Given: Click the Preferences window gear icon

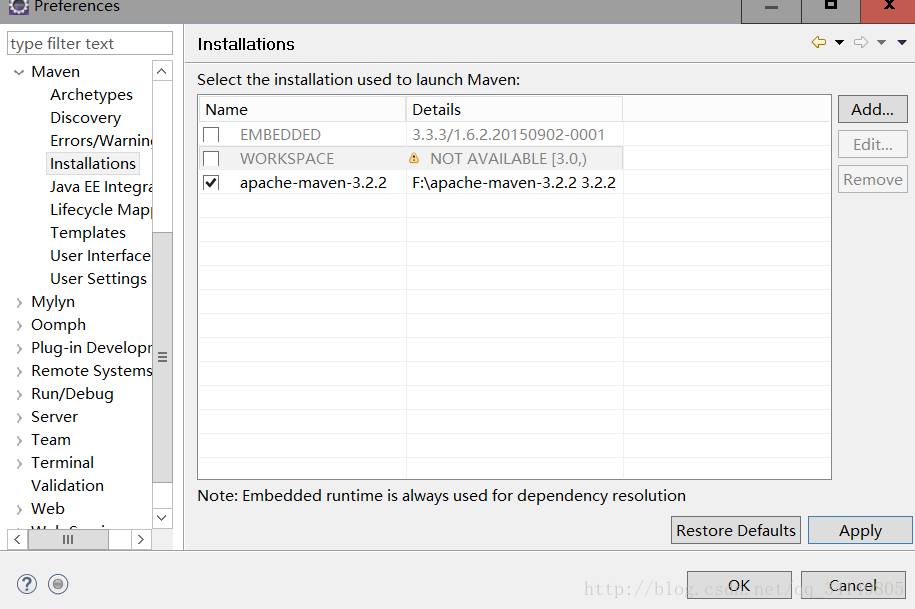Looking at the screenshot, I should [x=19, y=6].
